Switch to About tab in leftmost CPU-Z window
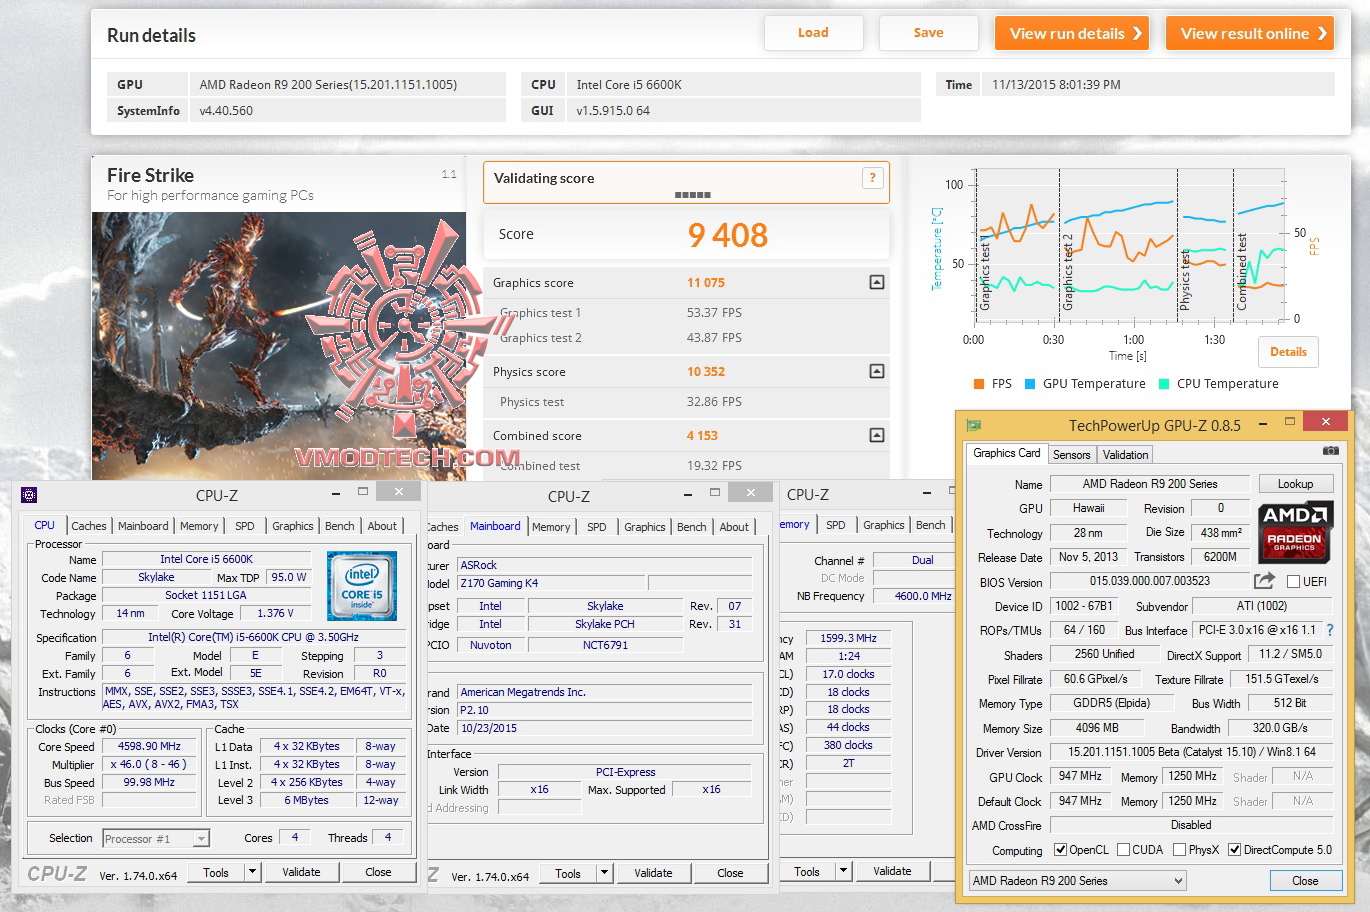 tap(382, 526)
